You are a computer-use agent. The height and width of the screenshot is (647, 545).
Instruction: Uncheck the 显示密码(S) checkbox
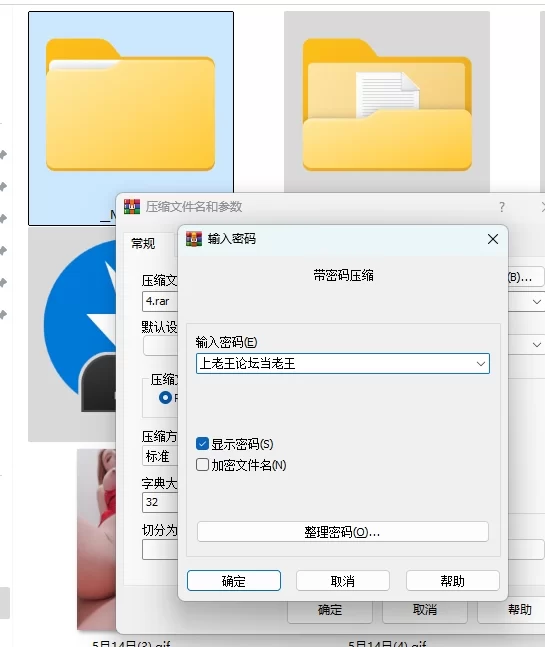(202, 444)
